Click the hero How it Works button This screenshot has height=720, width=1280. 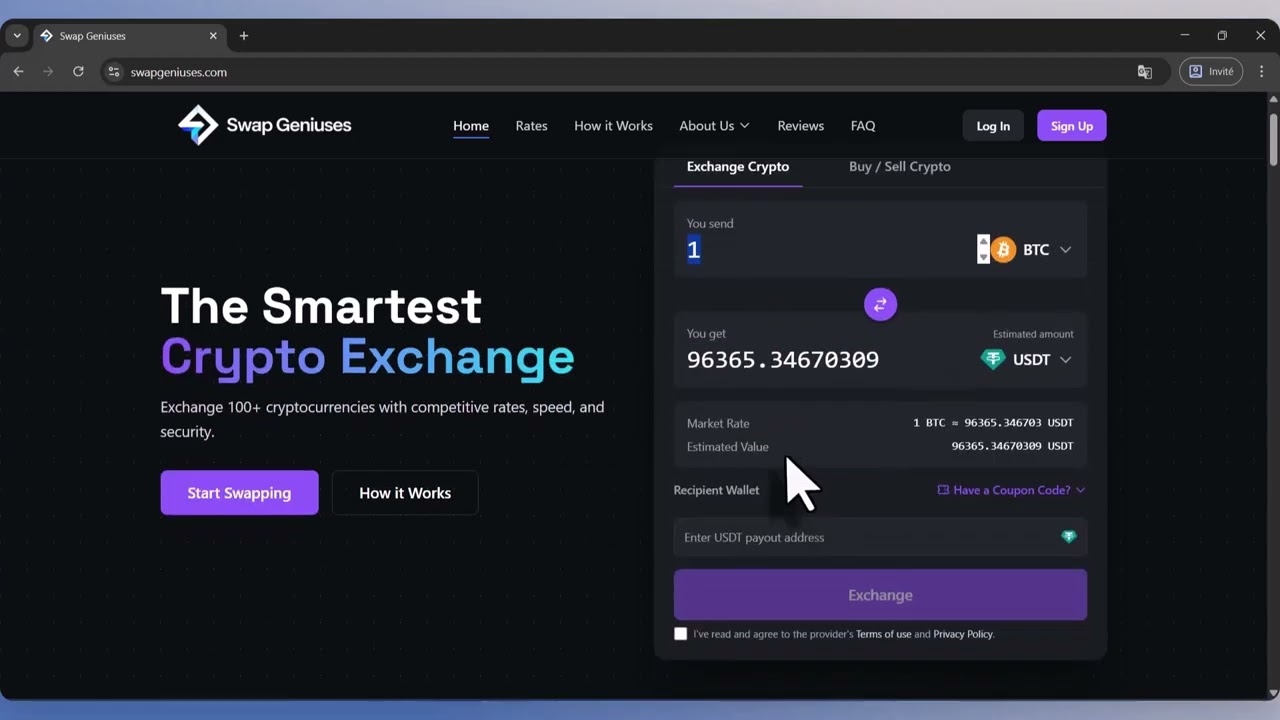tap(405, 493)
